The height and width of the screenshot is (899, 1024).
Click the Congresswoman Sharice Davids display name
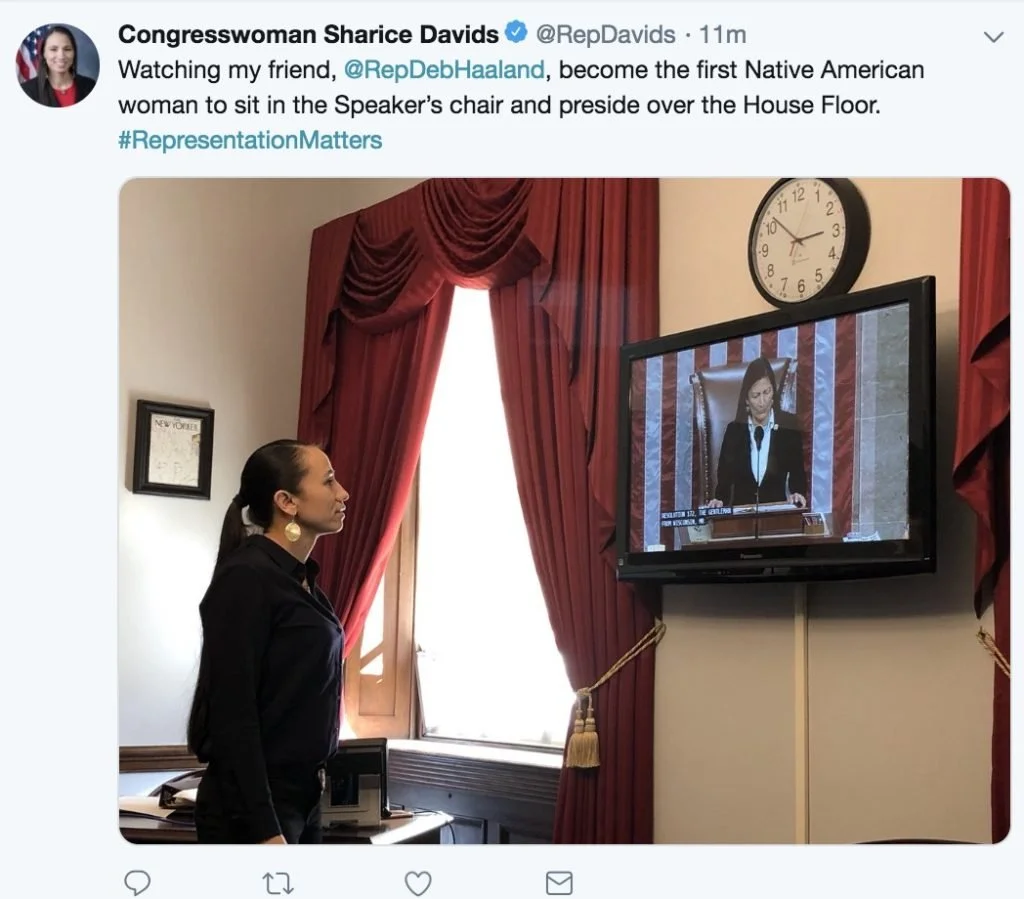308,34
